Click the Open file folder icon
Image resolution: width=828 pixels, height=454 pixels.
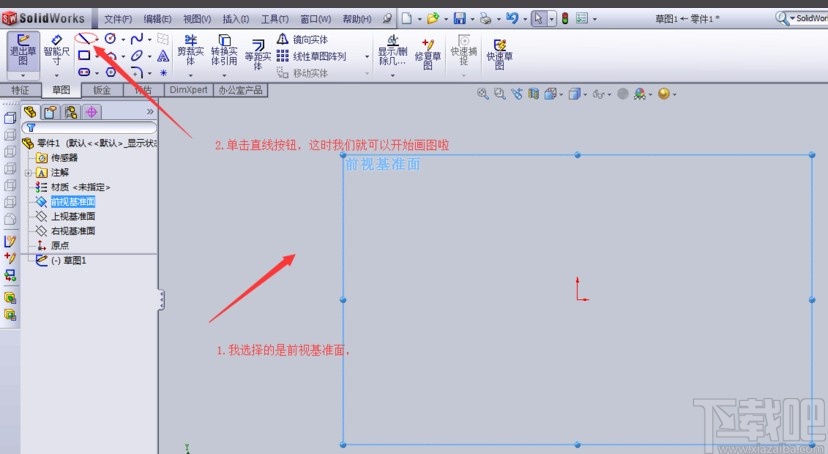[x=433, y=18]
